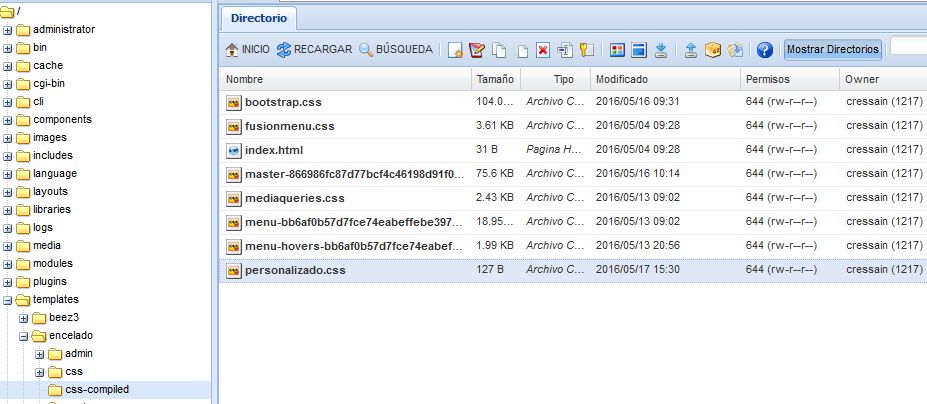This screenshot has width=927, height=404.
Task: Open the images folder in tree
Action: coord(50,138)
